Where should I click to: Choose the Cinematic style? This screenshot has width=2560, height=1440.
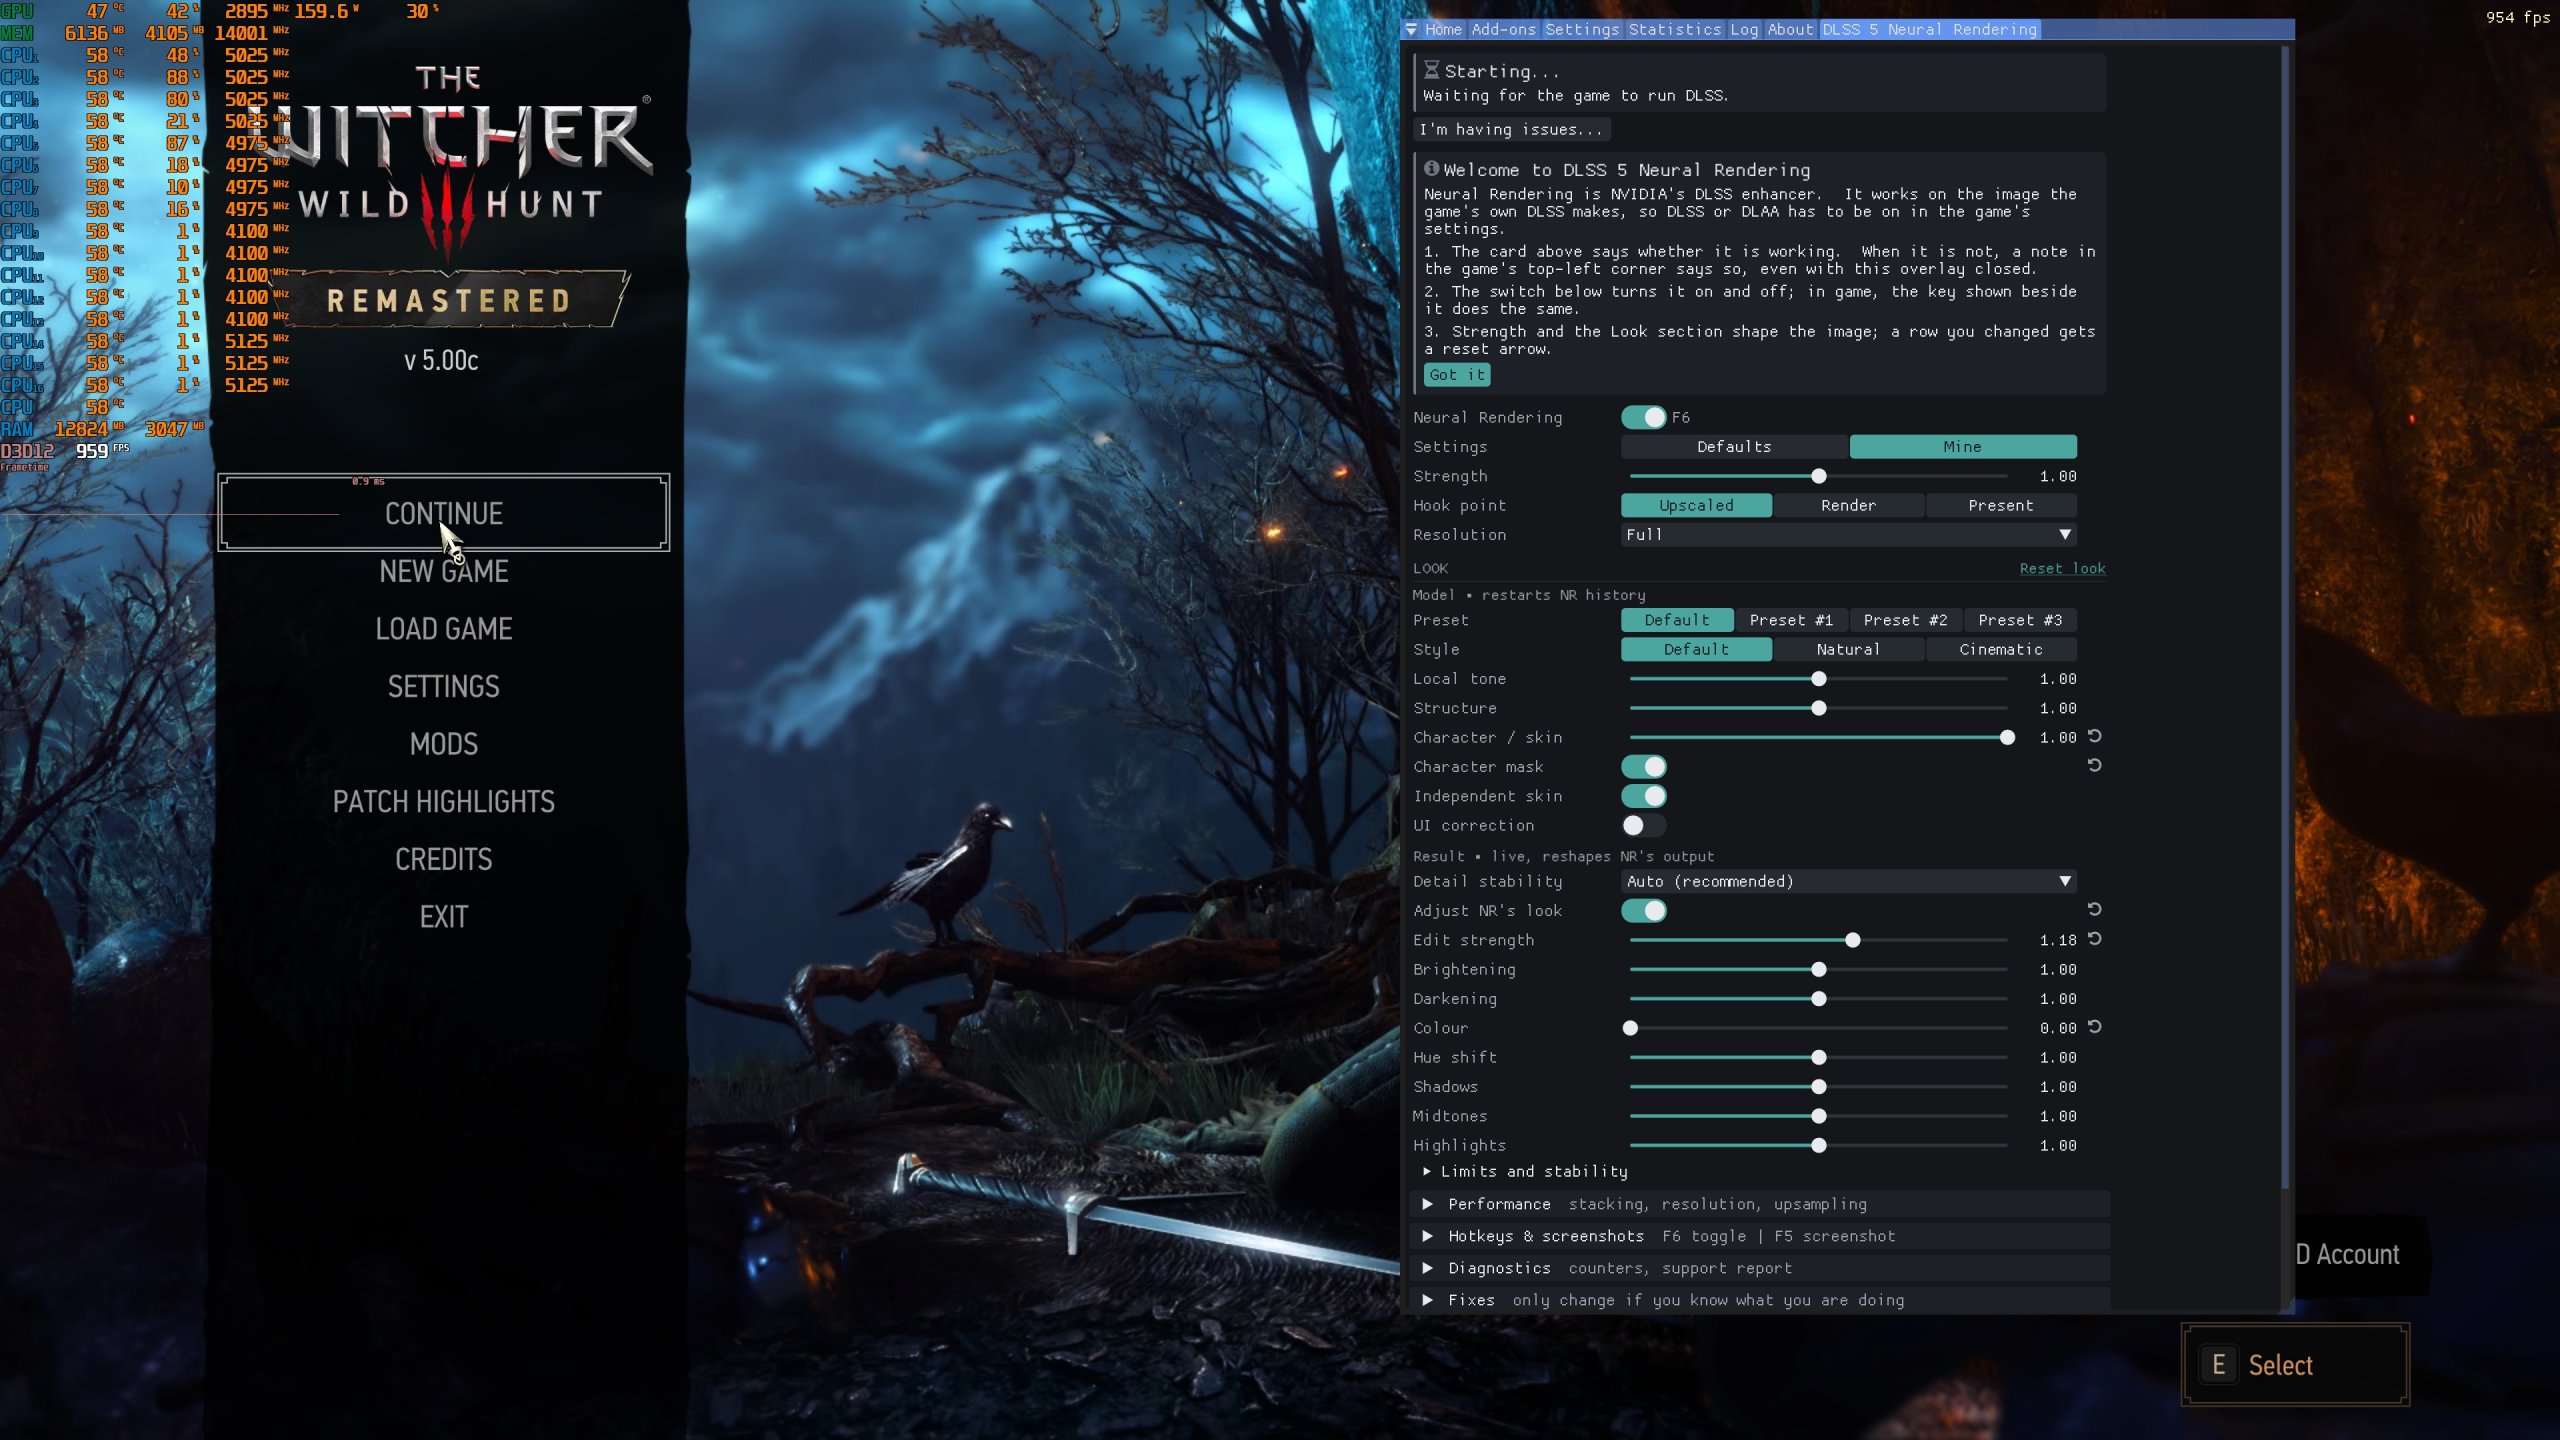pos(2000,649)
